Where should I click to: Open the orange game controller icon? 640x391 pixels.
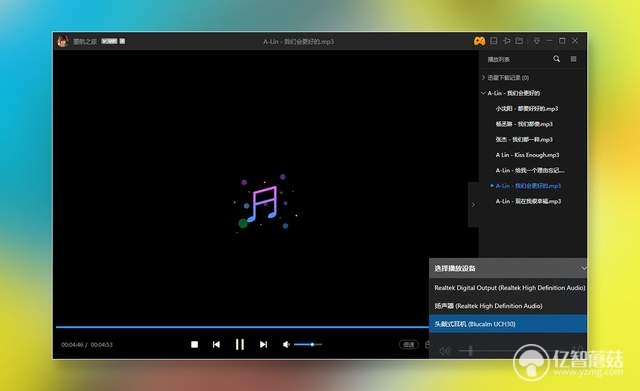coord(479,41)
